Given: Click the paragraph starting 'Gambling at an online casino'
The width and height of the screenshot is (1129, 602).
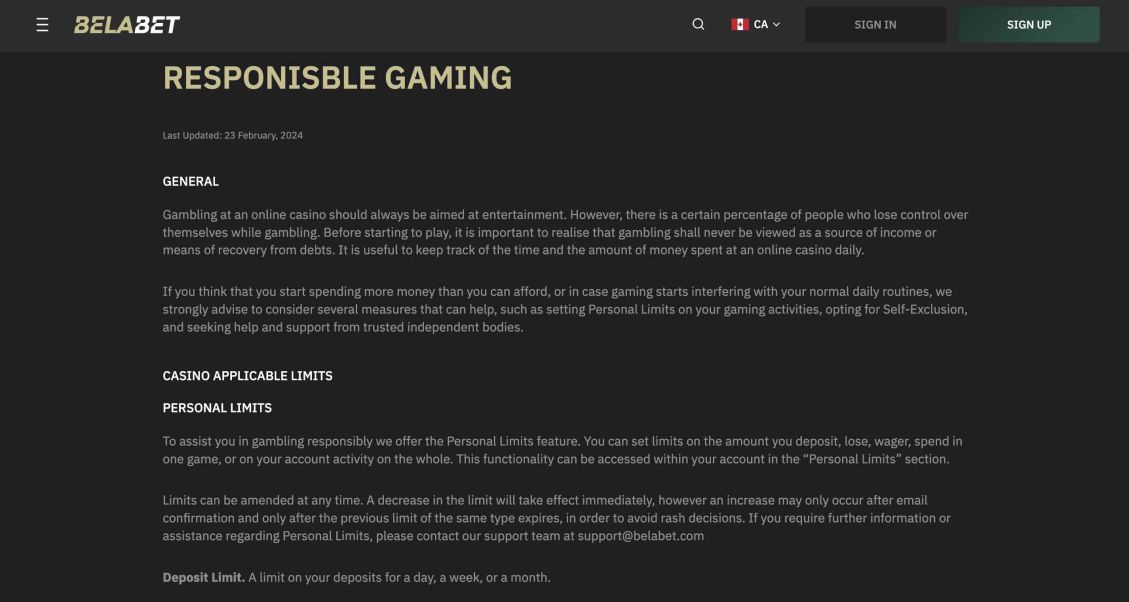Looking at the screenshot, I should [x=565, y=233].
